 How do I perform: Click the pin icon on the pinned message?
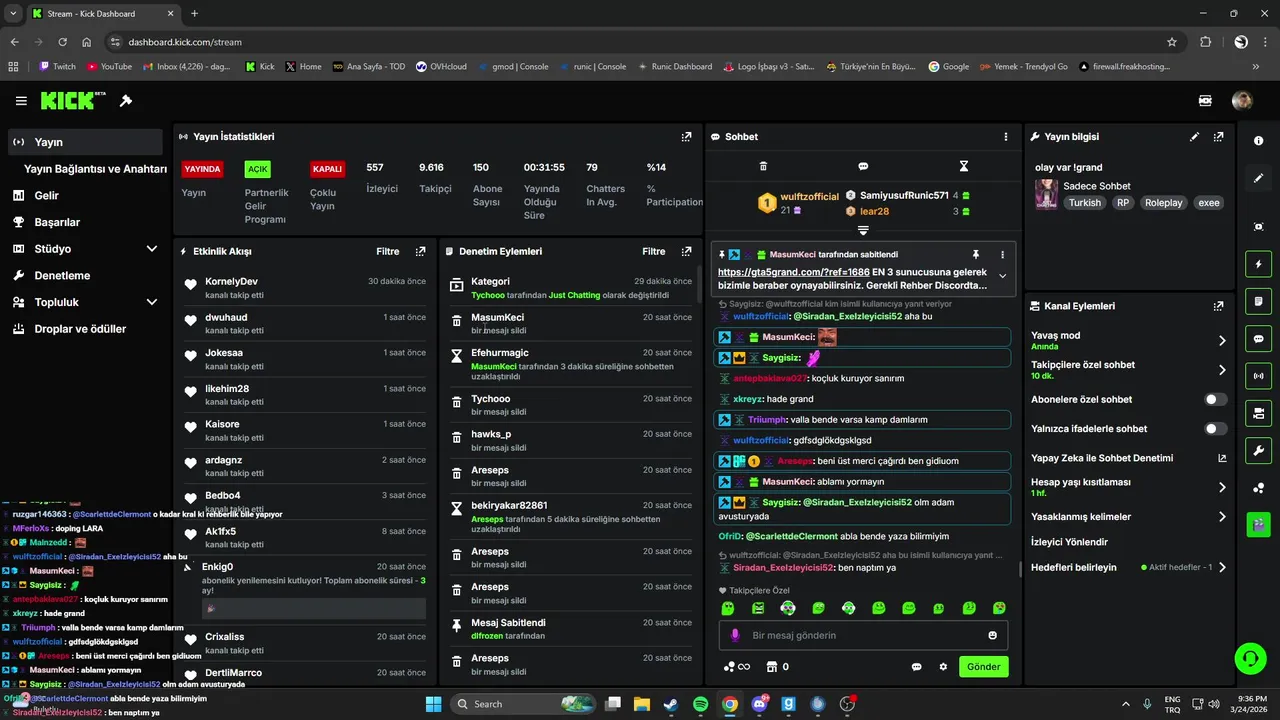pos(976,255)
